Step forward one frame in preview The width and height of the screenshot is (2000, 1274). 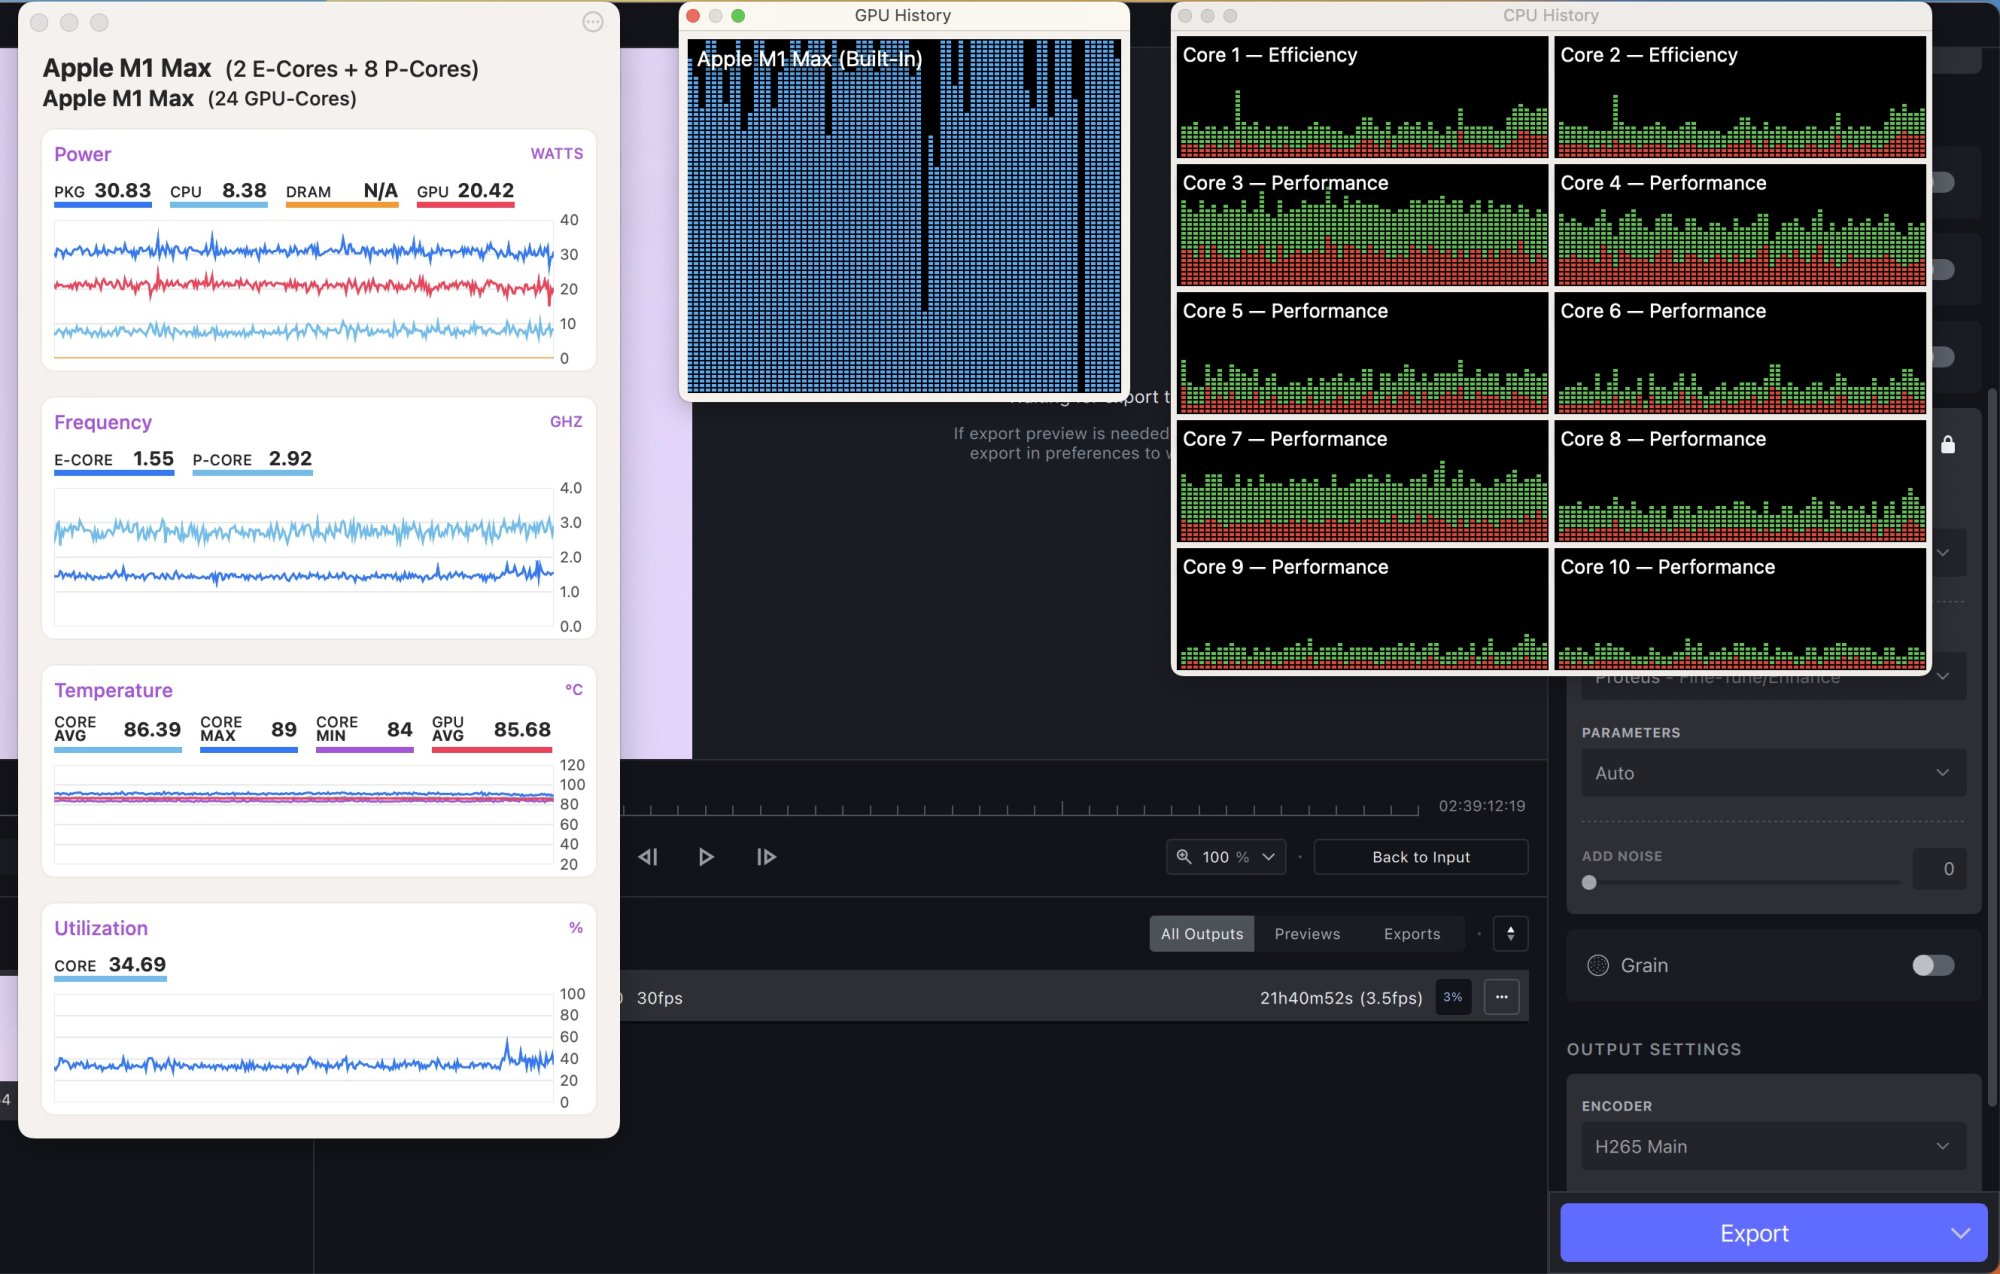click(x=766, y=857)
